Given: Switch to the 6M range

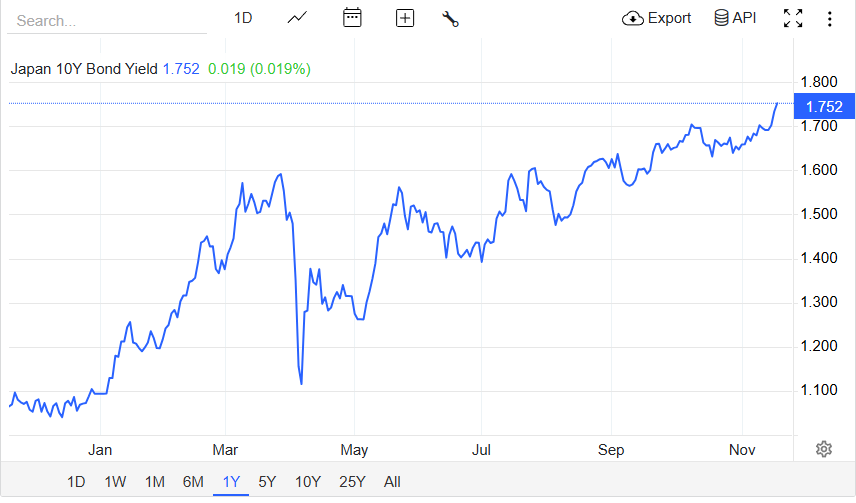Looking at the screenshot, I should [193, 482].
